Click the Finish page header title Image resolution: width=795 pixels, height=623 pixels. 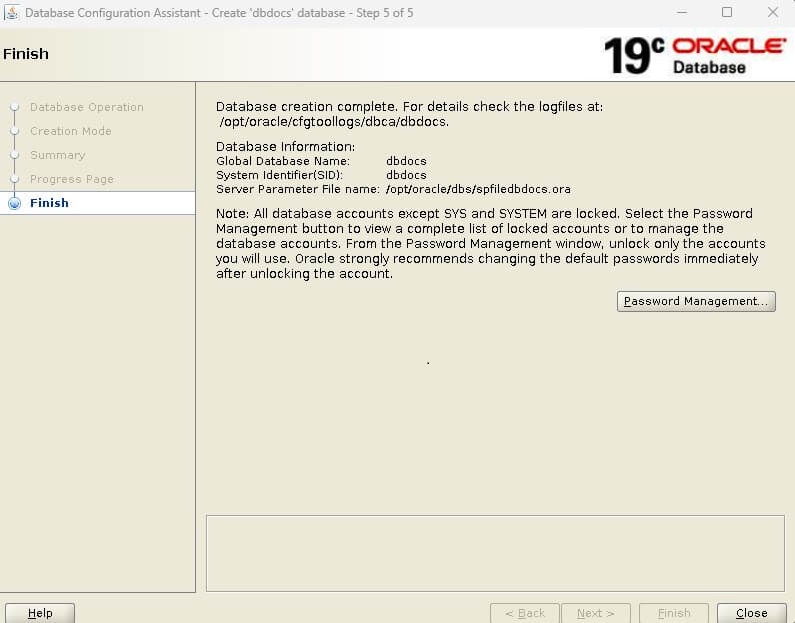[x=26, y=54]
